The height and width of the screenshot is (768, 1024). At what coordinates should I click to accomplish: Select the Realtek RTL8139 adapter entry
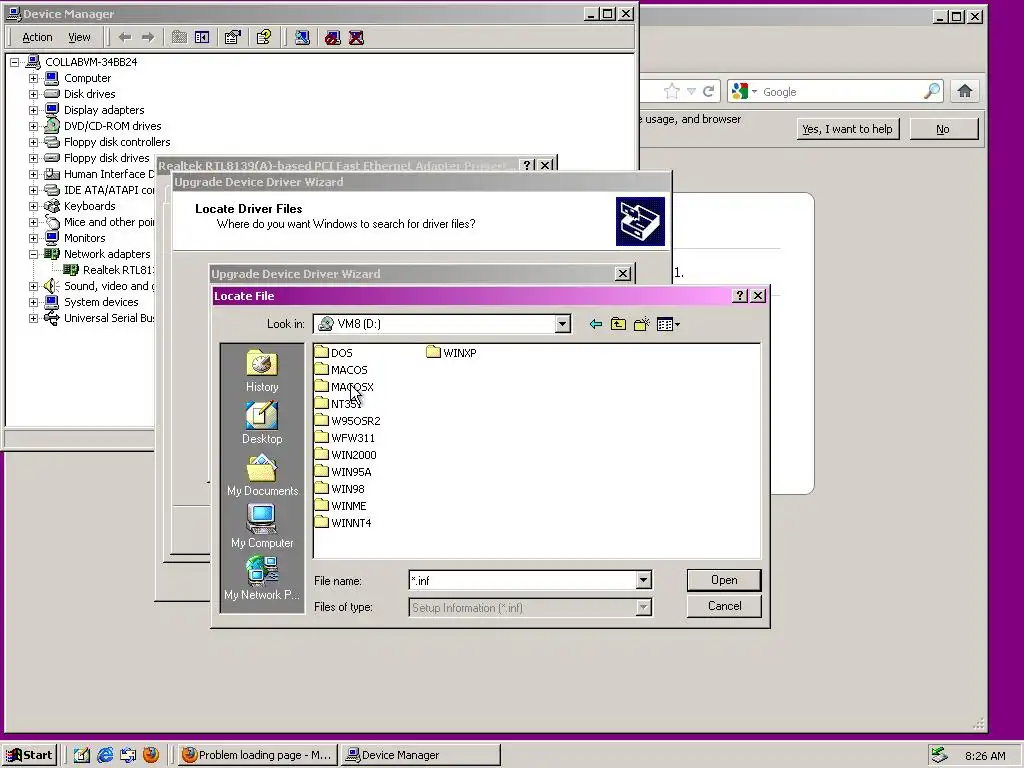tap(118, 270)
